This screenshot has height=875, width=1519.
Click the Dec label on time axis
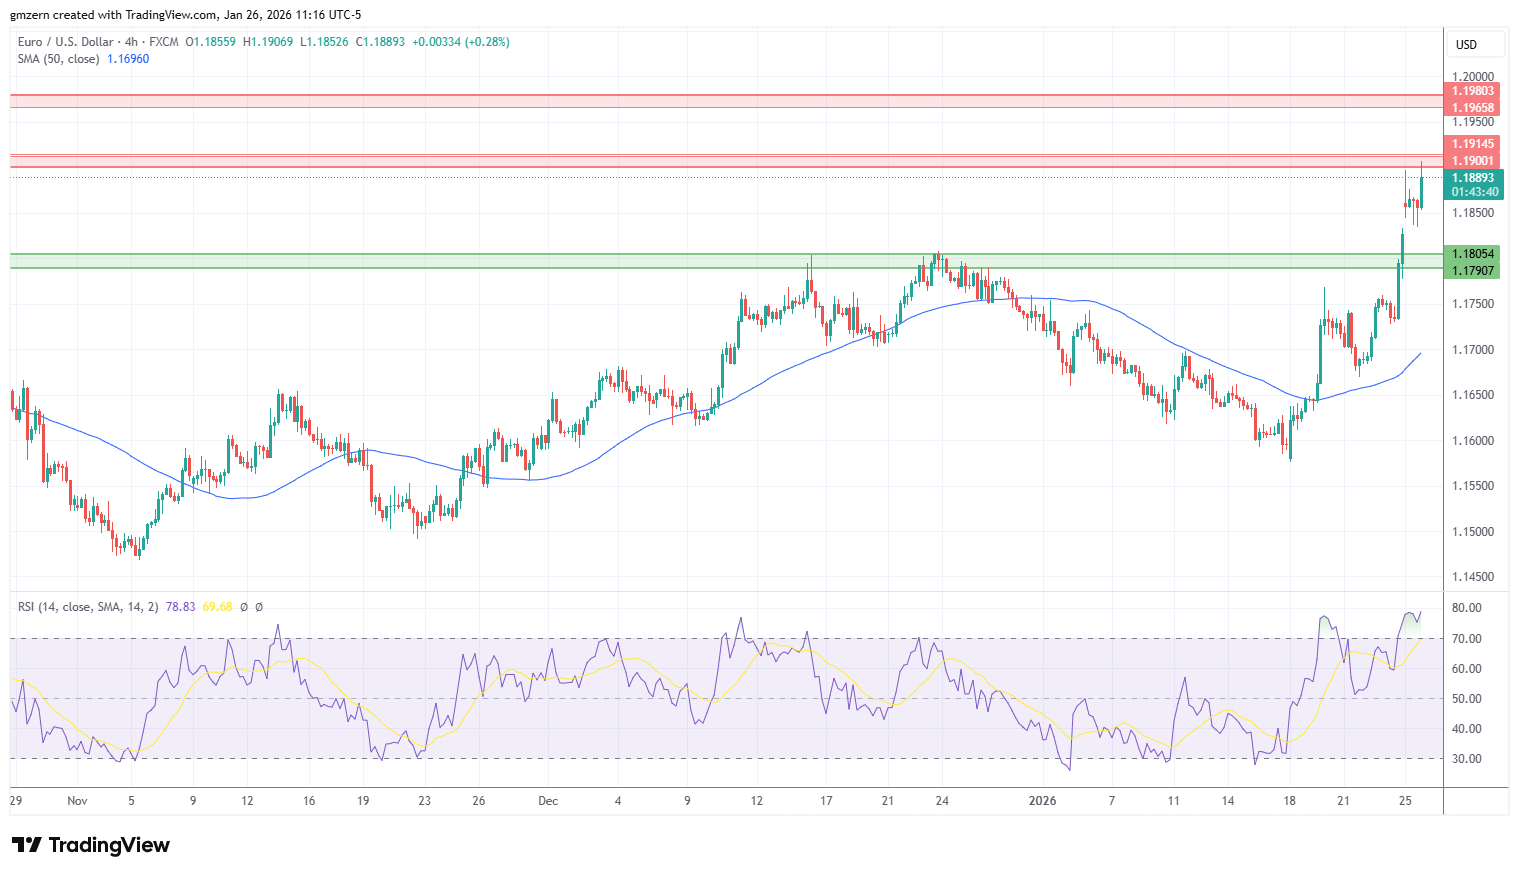548,801
